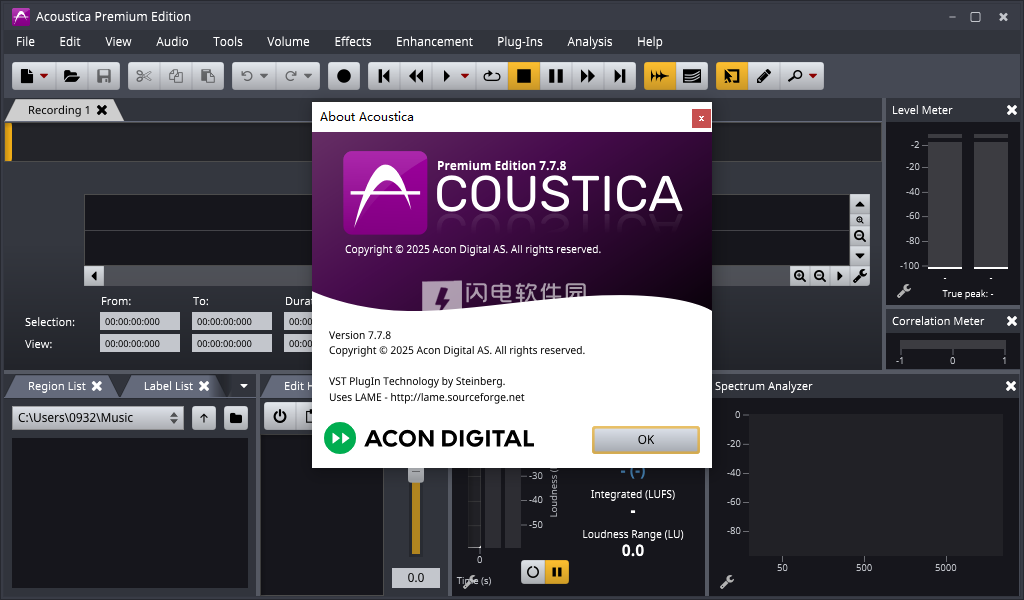Open waveform editor wrench settings
1024x600 pixels.
pyautogui.click(x=860, y=276)
